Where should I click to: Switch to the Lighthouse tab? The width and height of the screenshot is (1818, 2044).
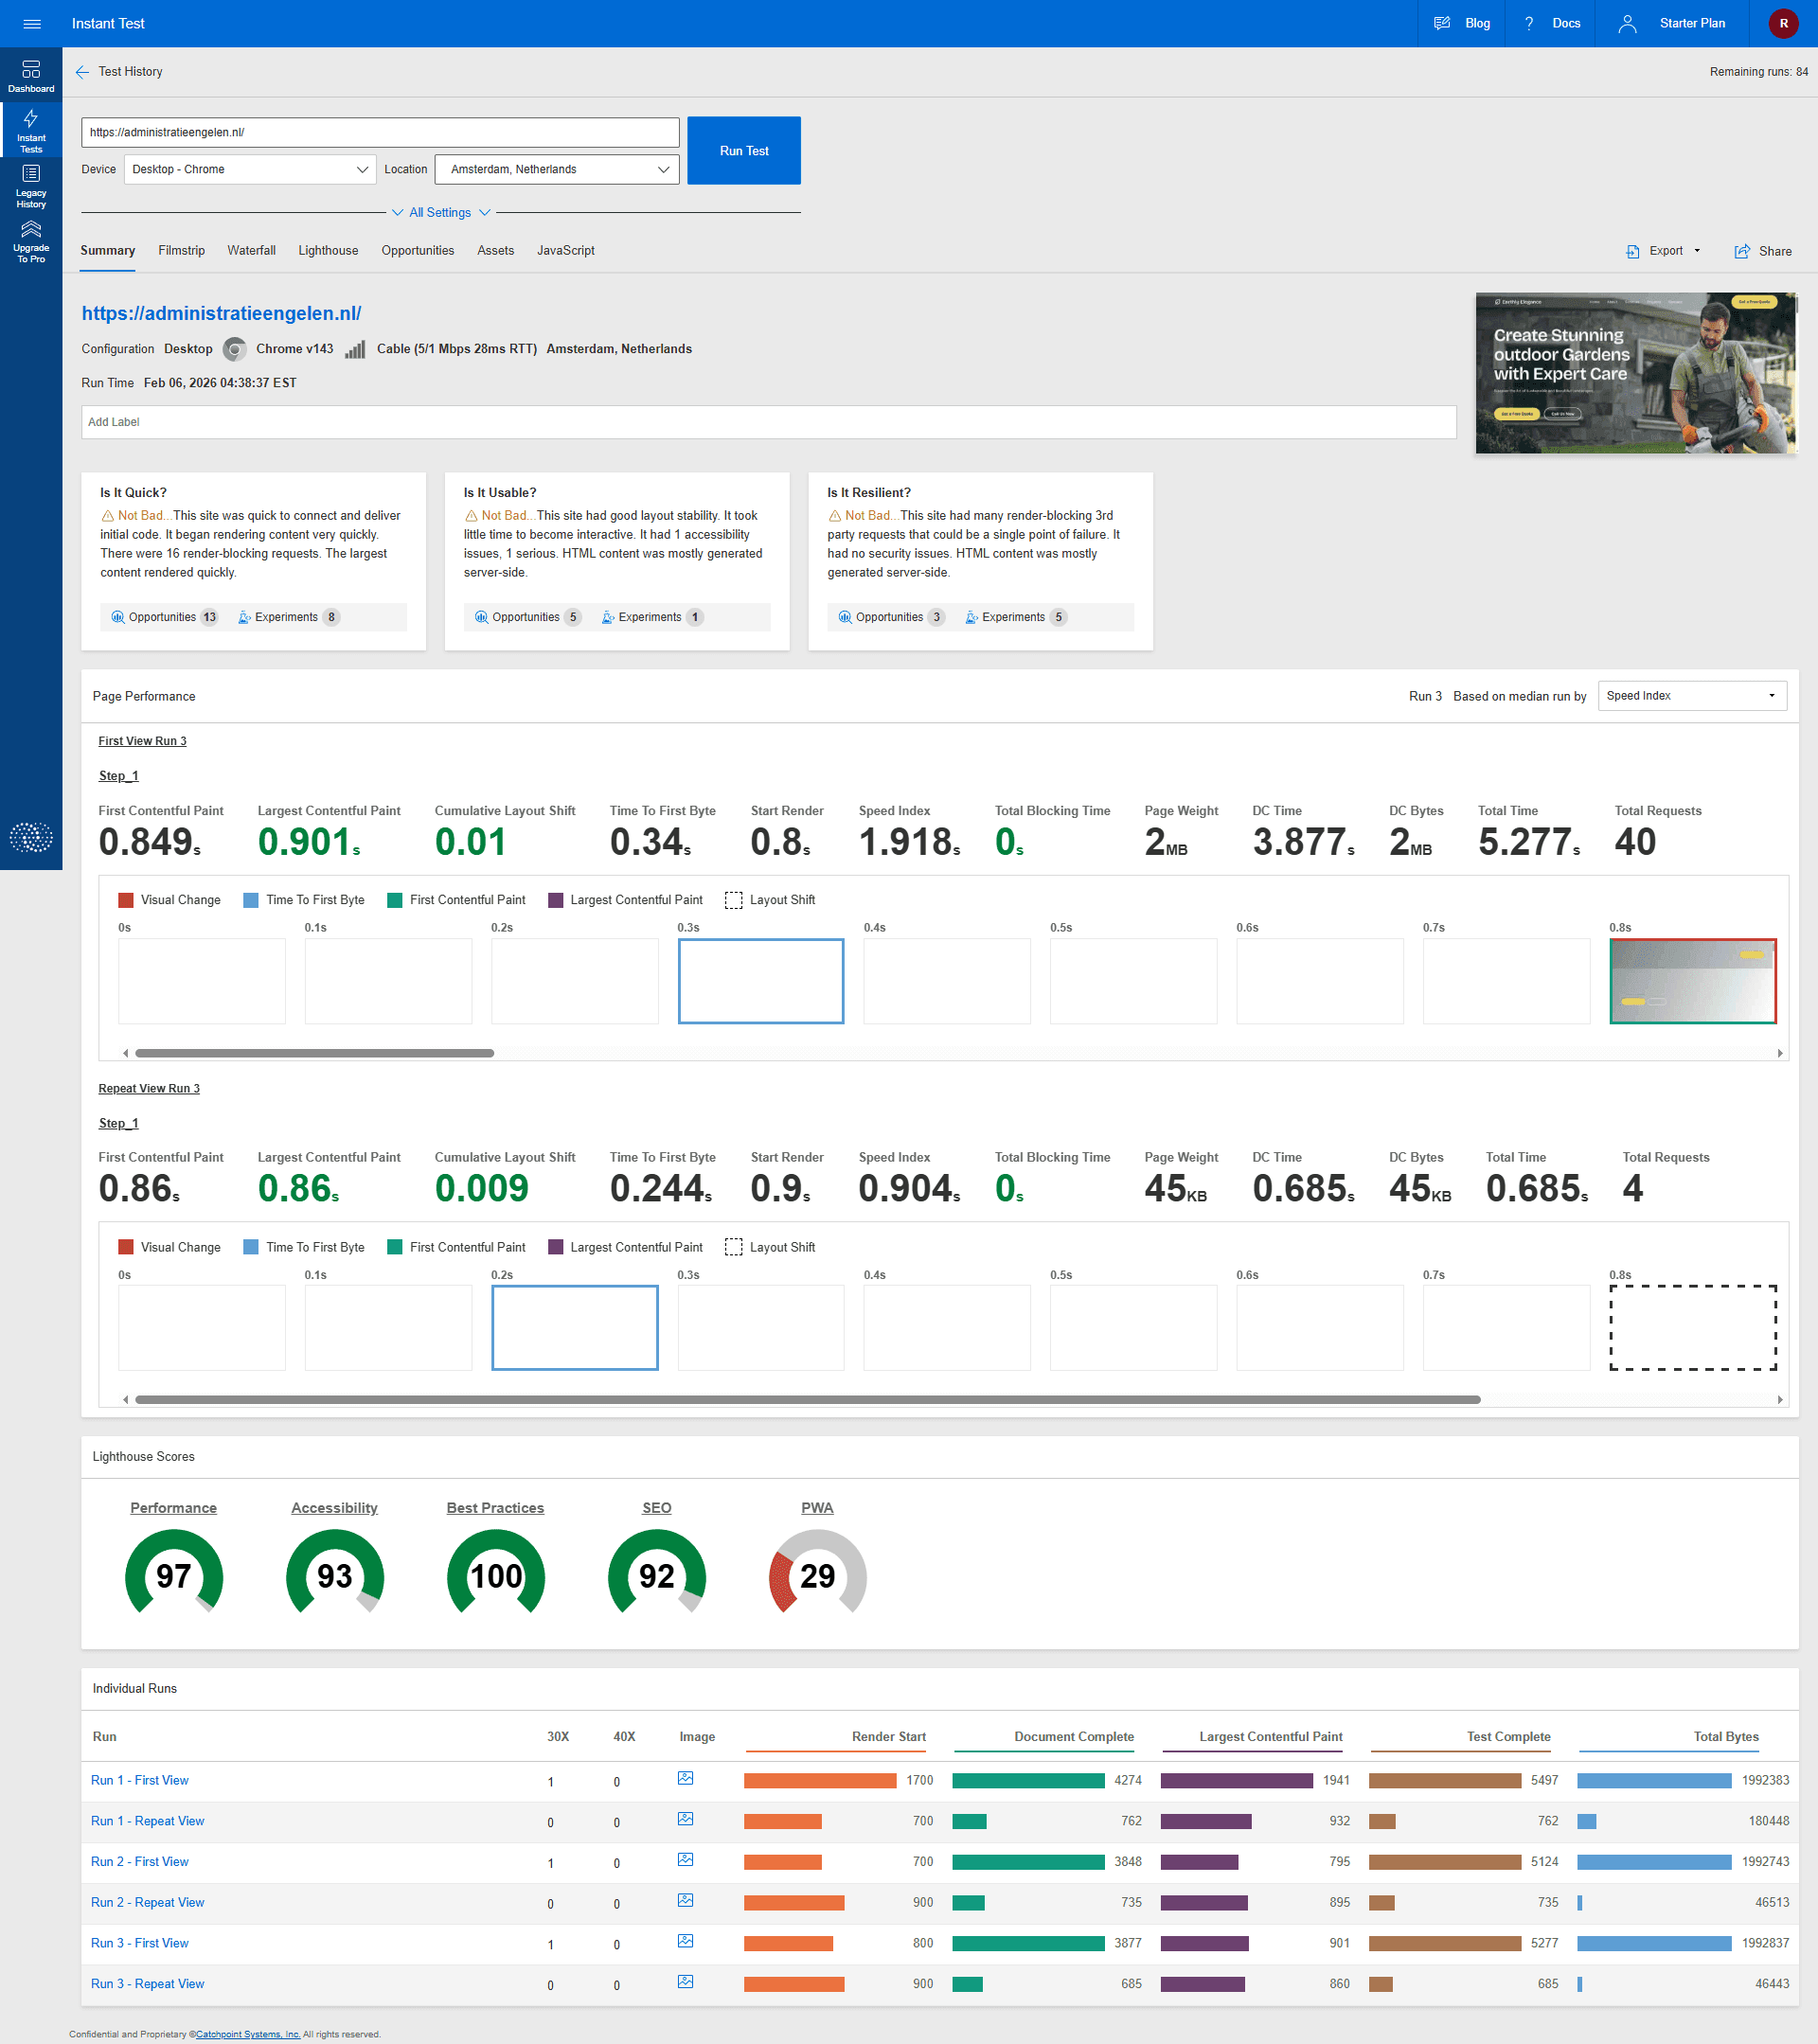pyautogui.click(x=328, y=251)
